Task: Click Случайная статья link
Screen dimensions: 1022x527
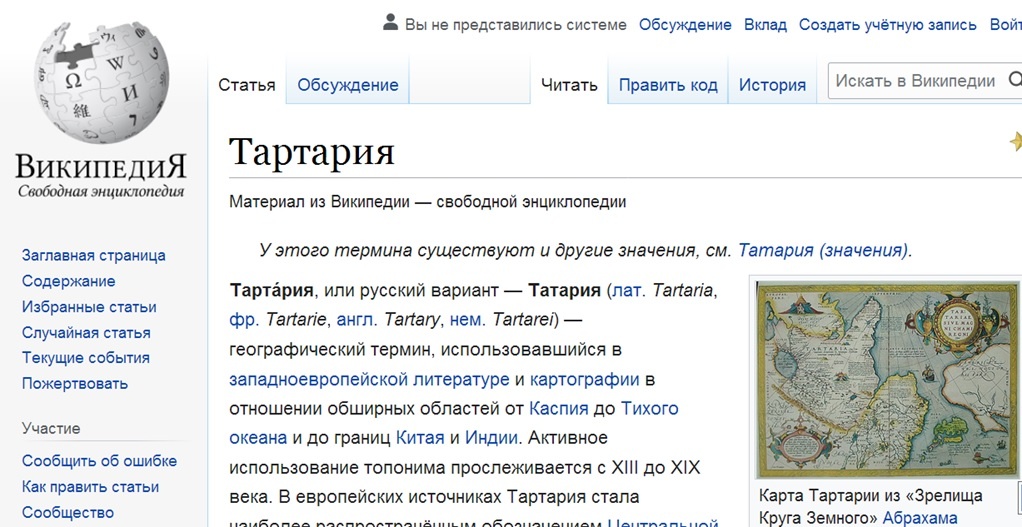Action: pyautogui.click(x=86, y=333)
